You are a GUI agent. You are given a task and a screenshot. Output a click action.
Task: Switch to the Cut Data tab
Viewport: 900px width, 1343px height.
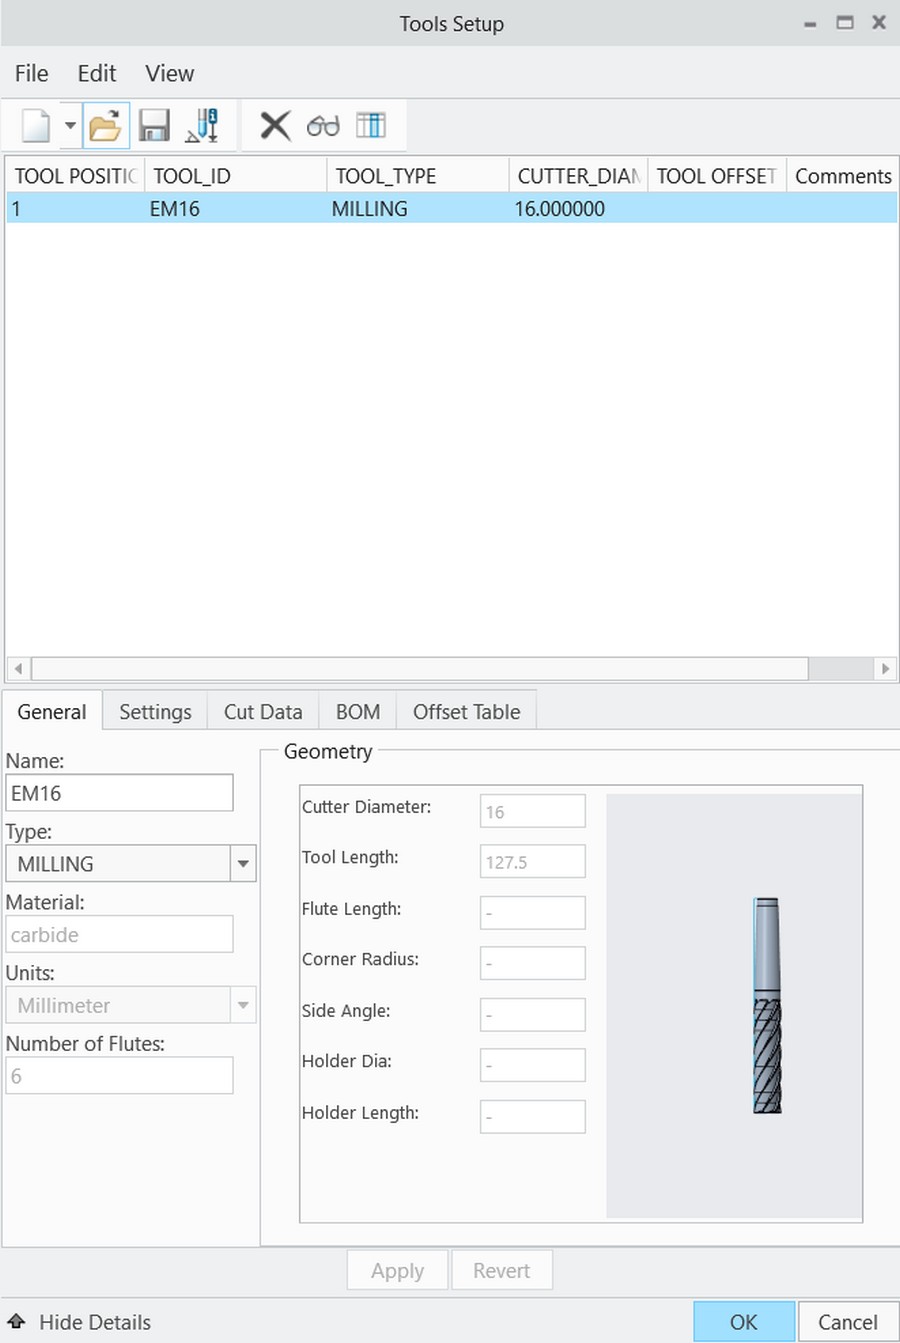263,711
